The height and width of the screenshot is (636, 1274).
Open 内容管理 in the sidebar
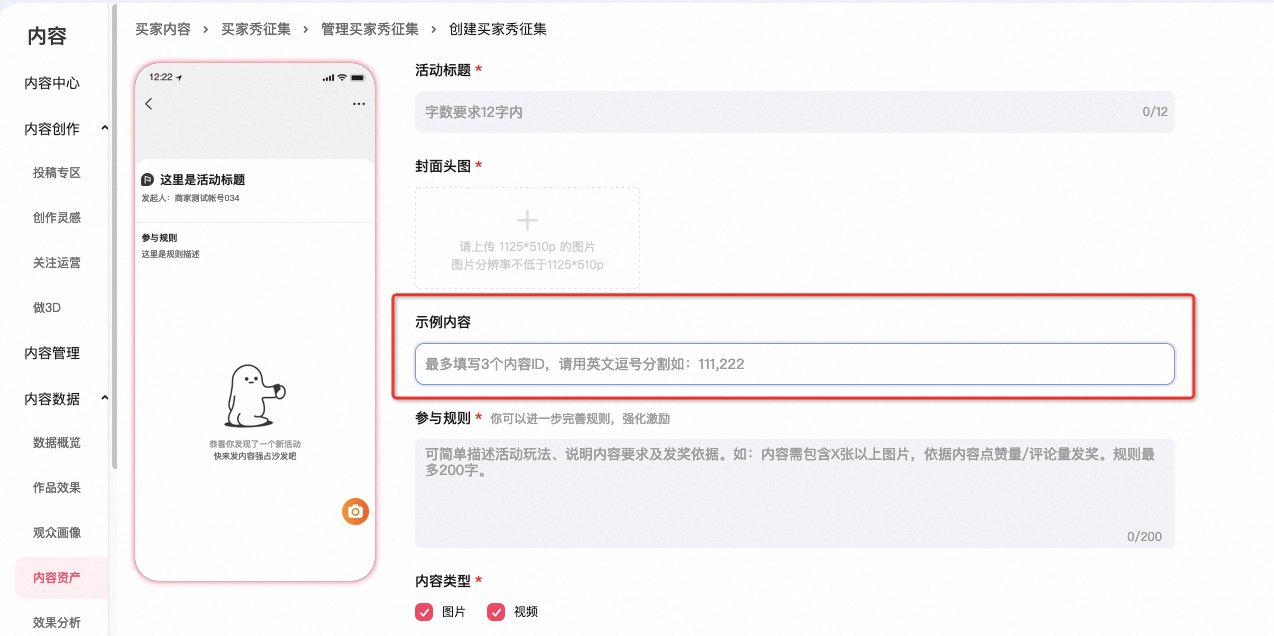[52, 353]
